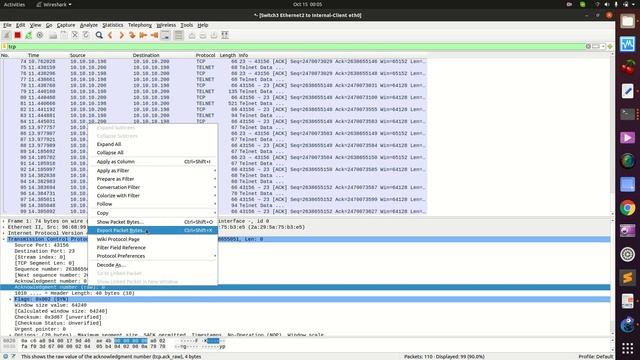Viewport: 640px width, 360px height.
Task: Open the Protocol Preferences submenu
Action: pyautogui.click(x=153, y=256)
